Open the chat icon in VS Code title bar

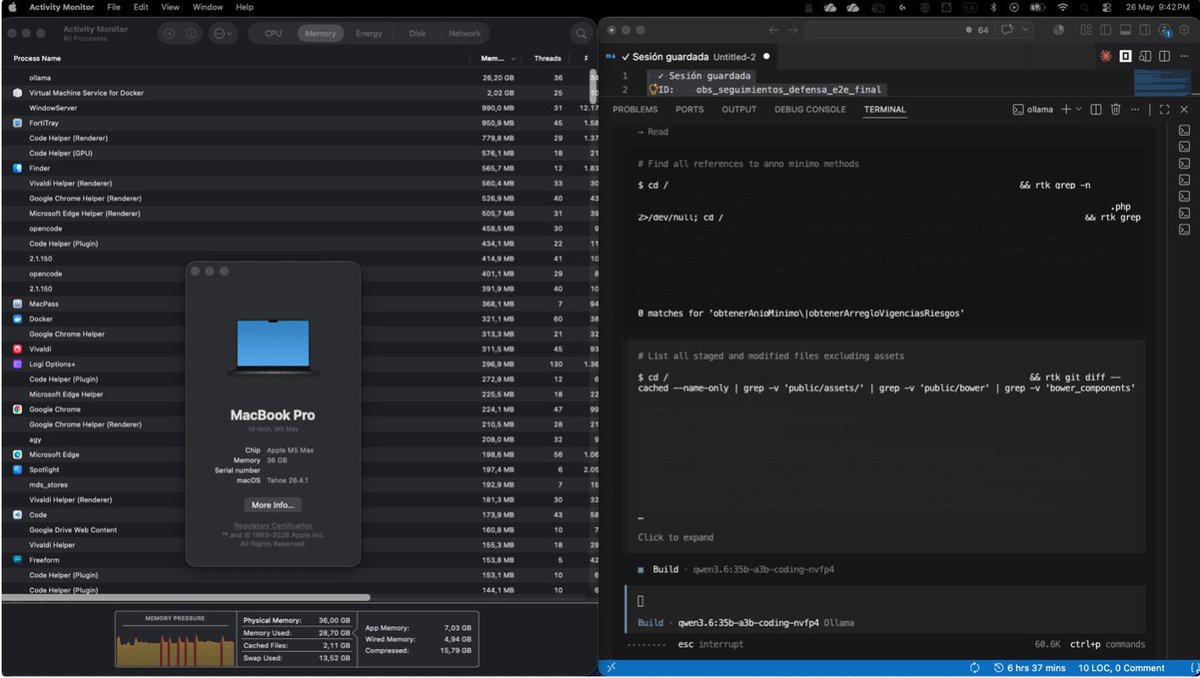1006,30
